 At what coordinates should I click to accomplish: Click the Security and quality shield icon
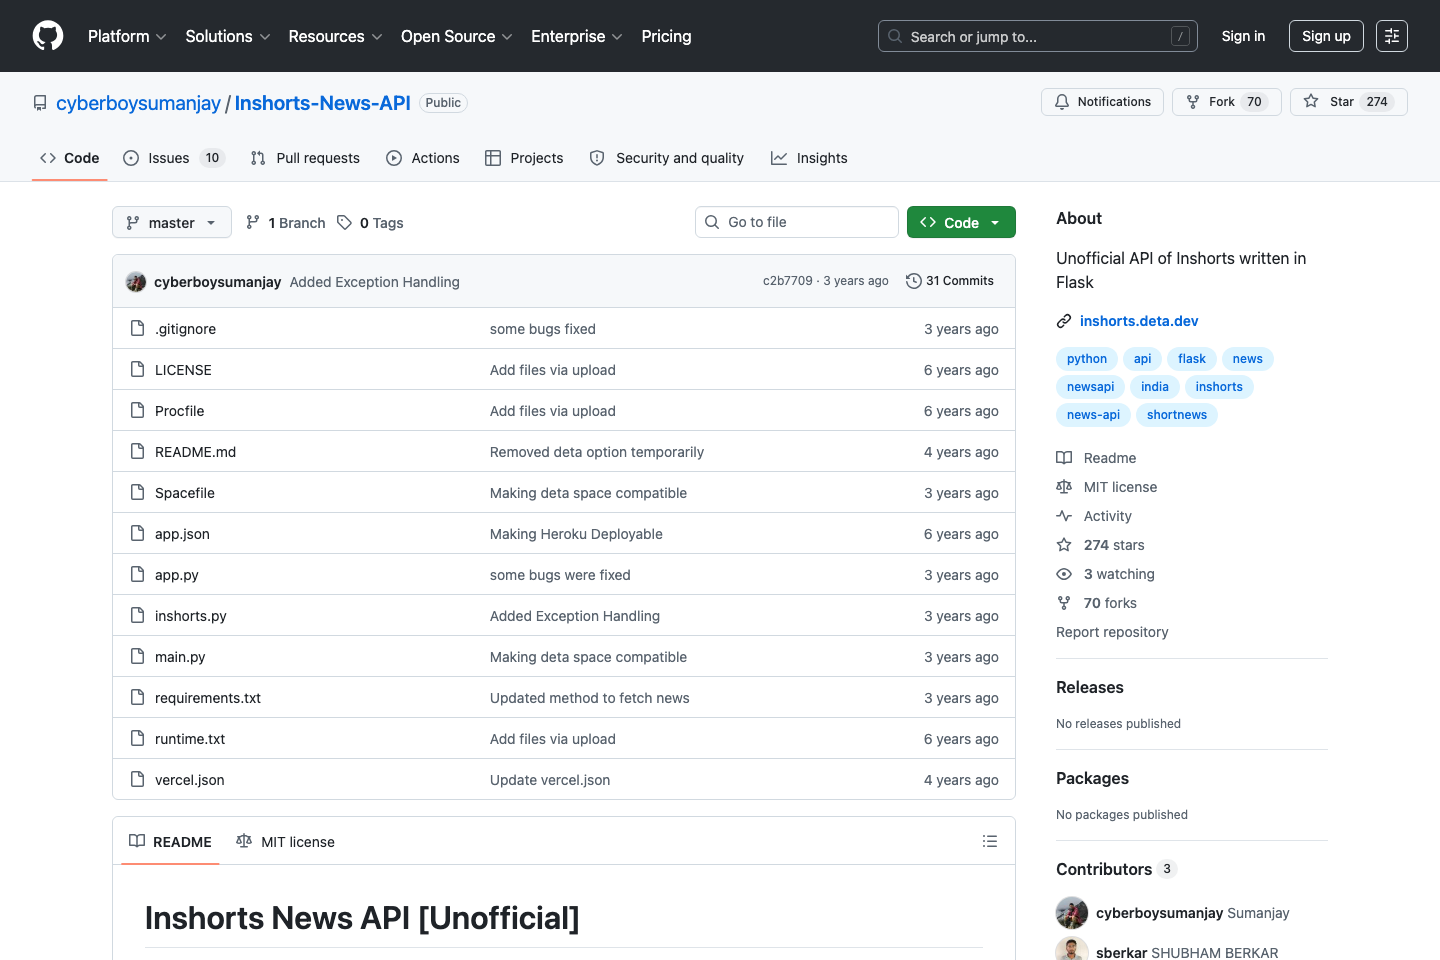coord(596,158)
